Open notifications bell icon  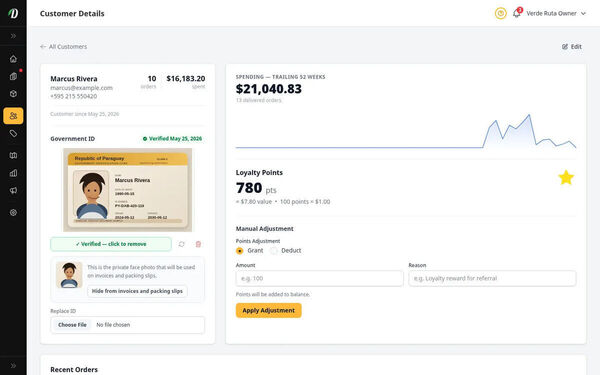(x=517, y=13)
